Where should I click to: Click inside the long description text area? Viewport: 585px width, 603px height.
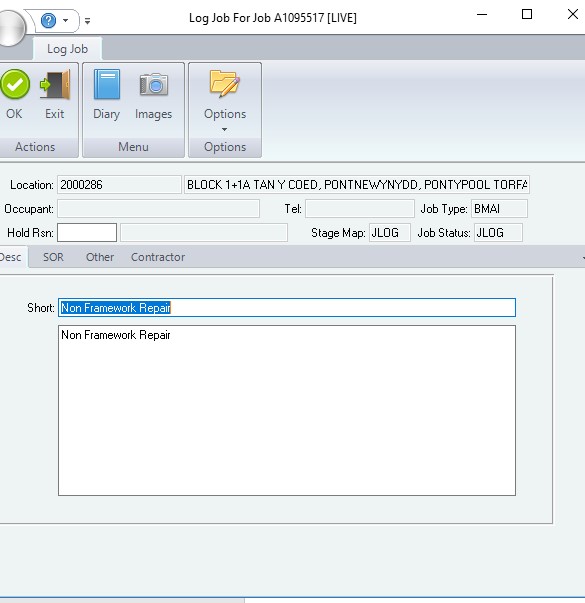287,410
